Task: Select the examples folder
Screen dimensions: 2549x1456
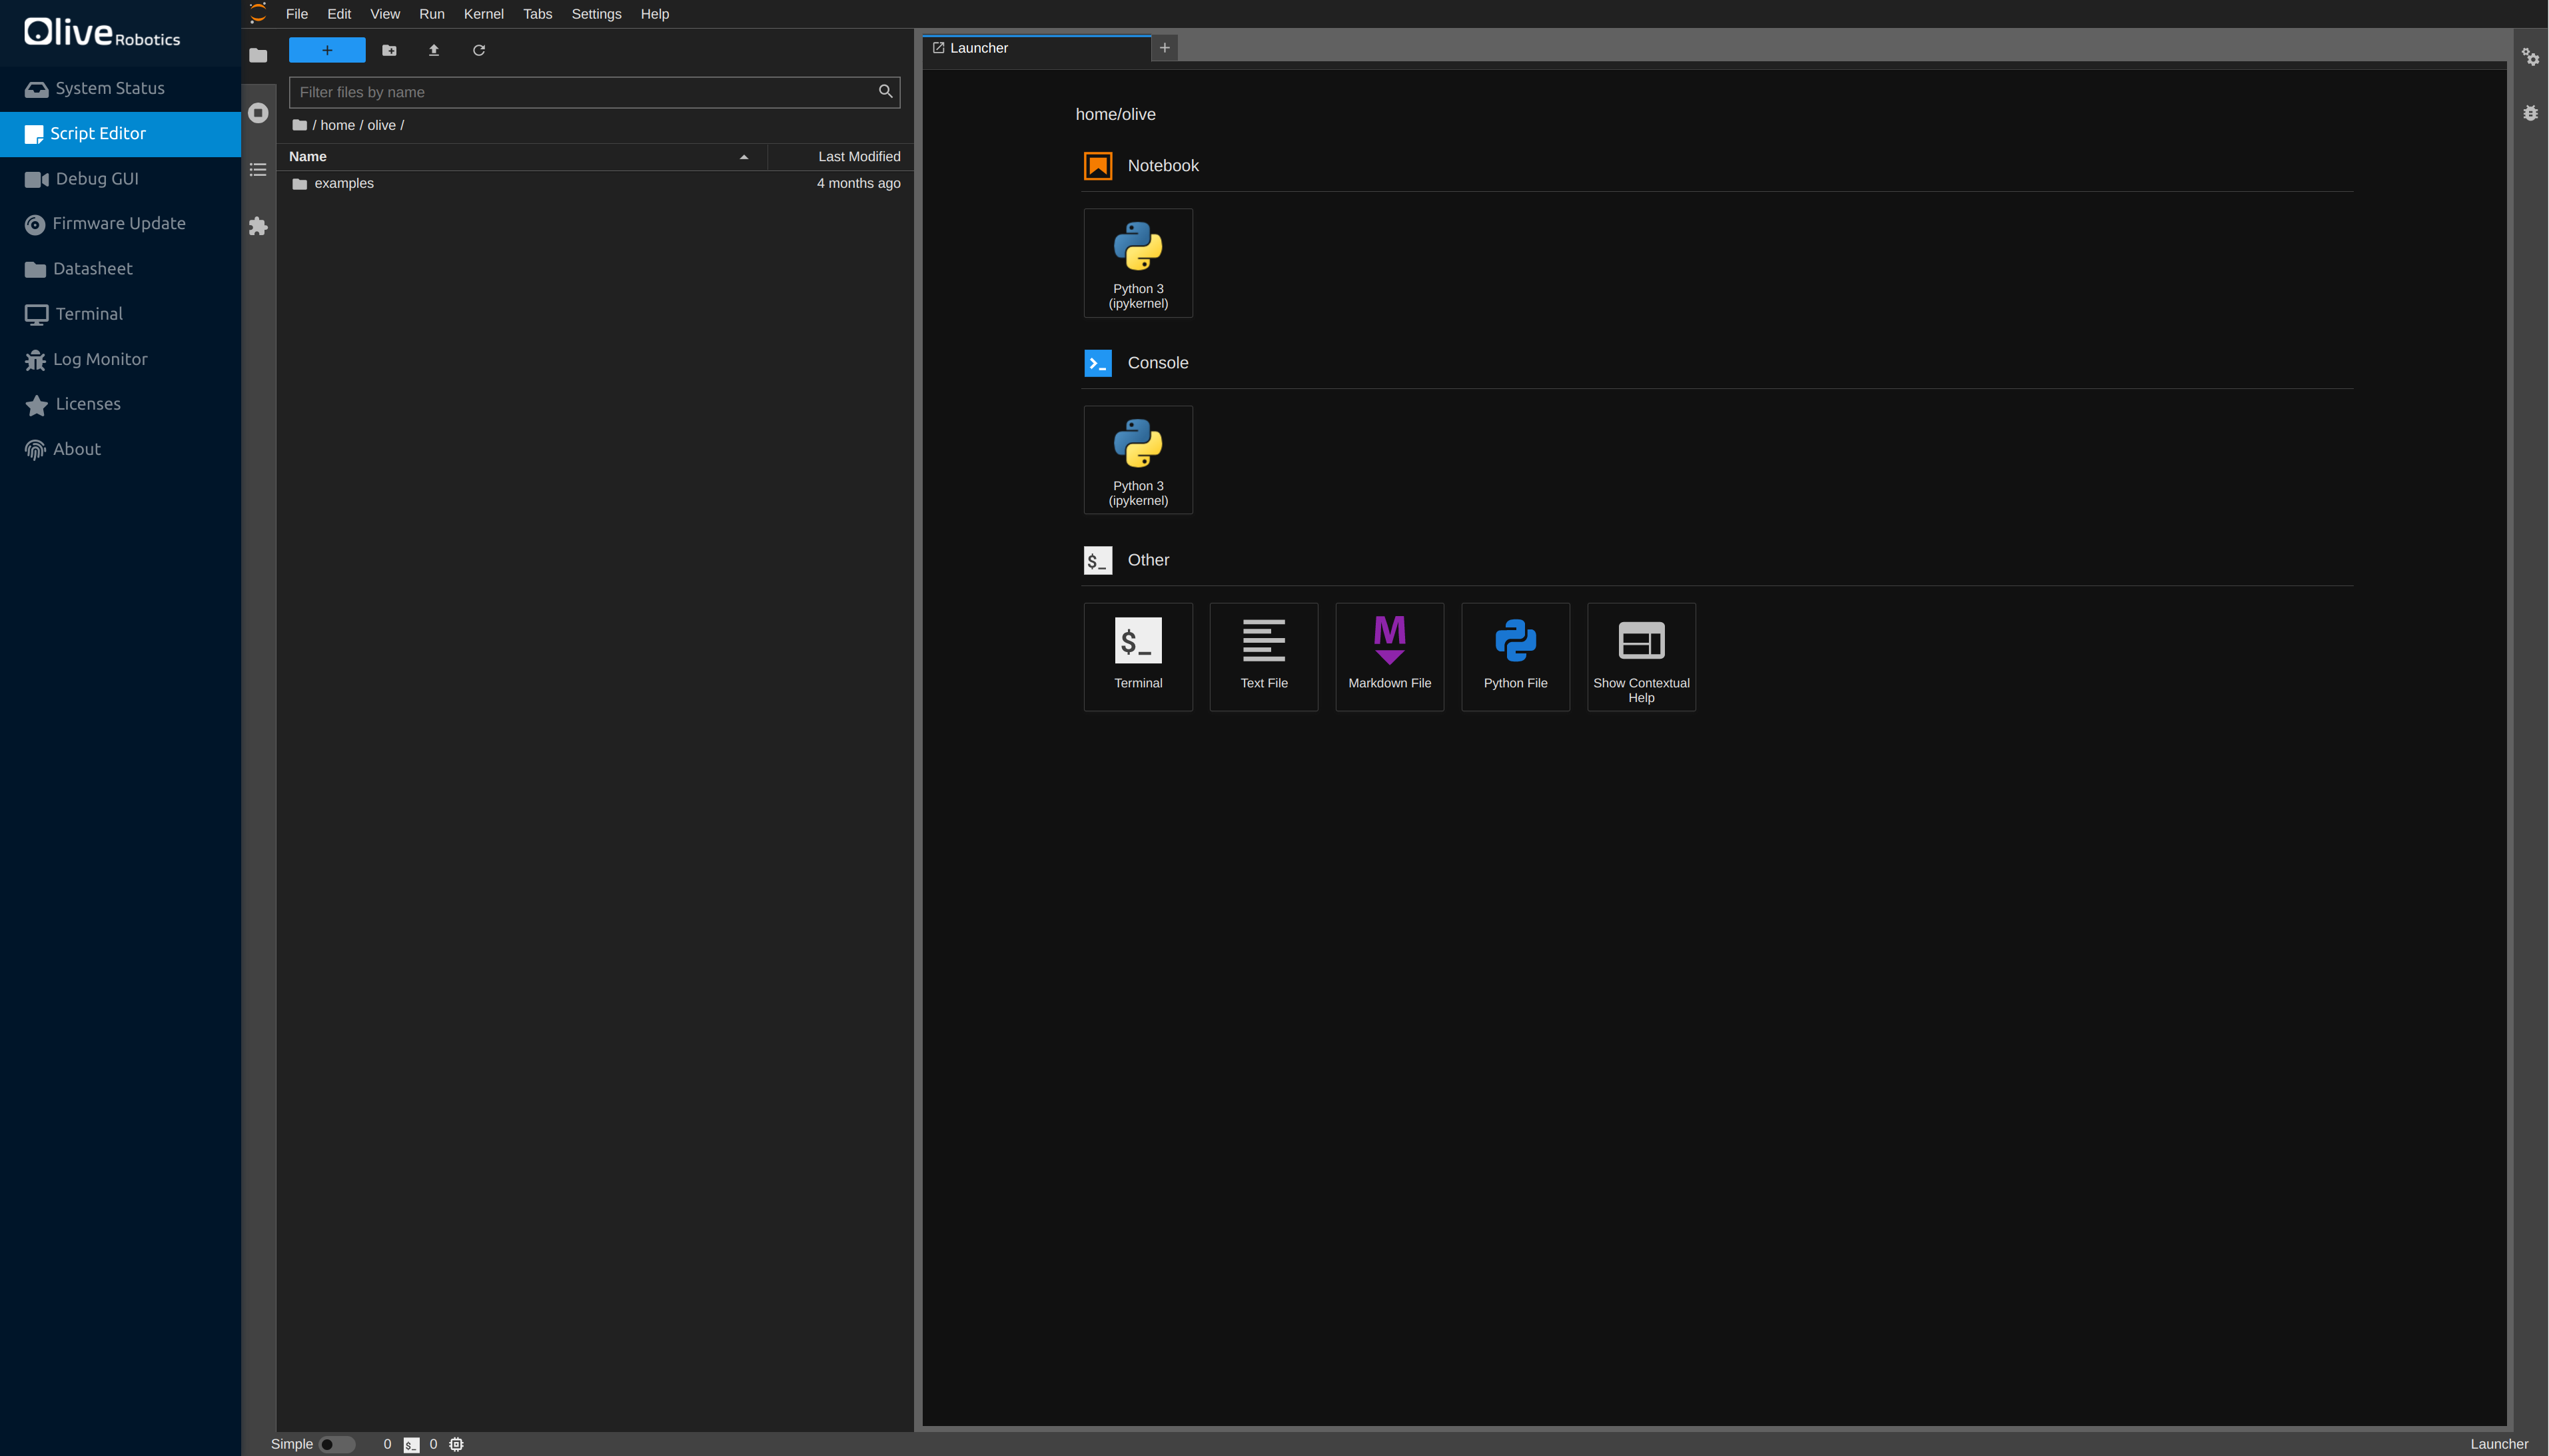Action: coord(596,183)
